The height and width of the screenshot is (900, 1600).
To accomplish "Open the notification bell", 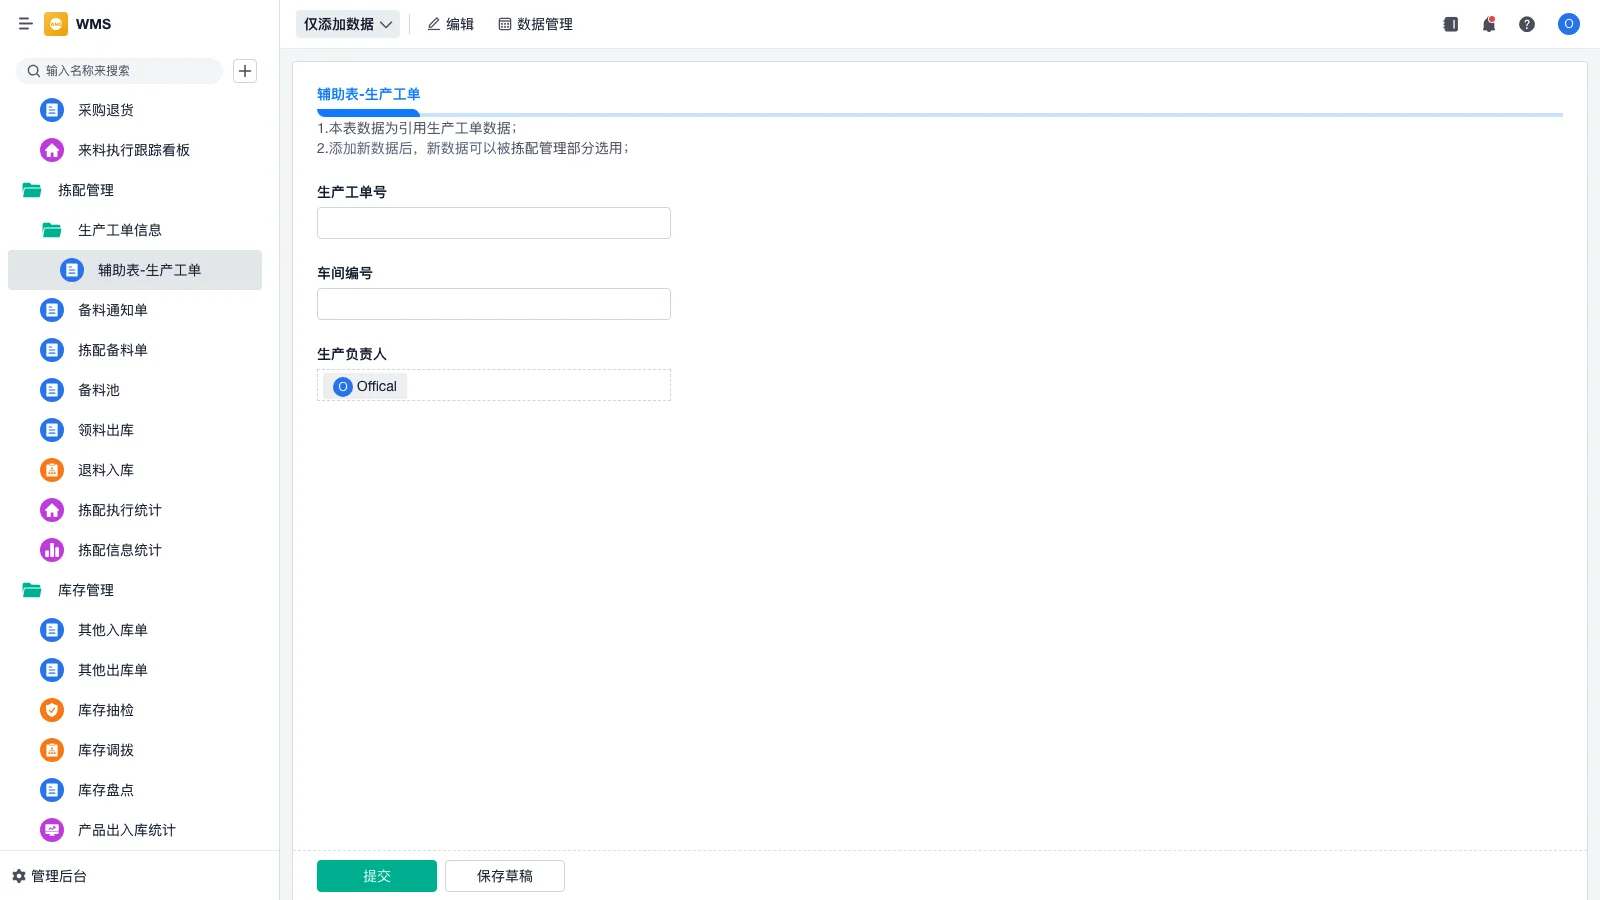I will point(1489,24).
